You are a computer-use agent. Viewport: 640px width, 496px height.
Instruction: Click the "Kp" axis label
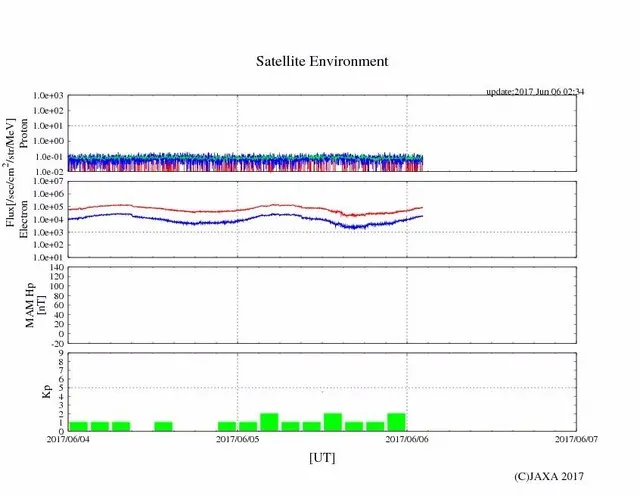tap(47, 391)
